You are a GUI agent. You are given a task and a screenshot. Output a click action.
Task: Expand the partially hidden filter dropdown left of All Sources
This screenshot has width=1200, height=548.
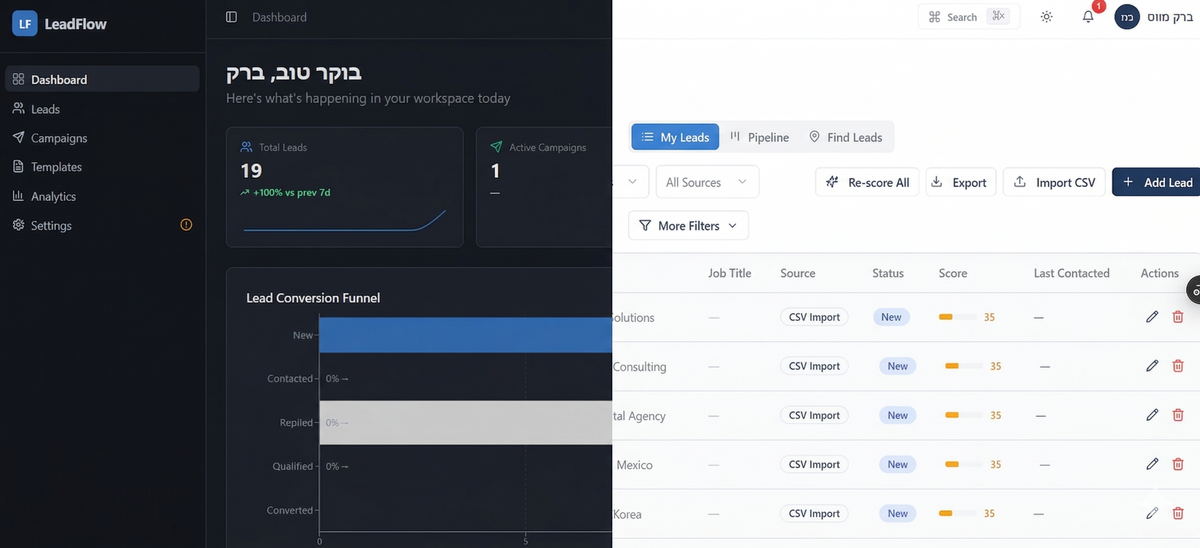pos(631,182)
